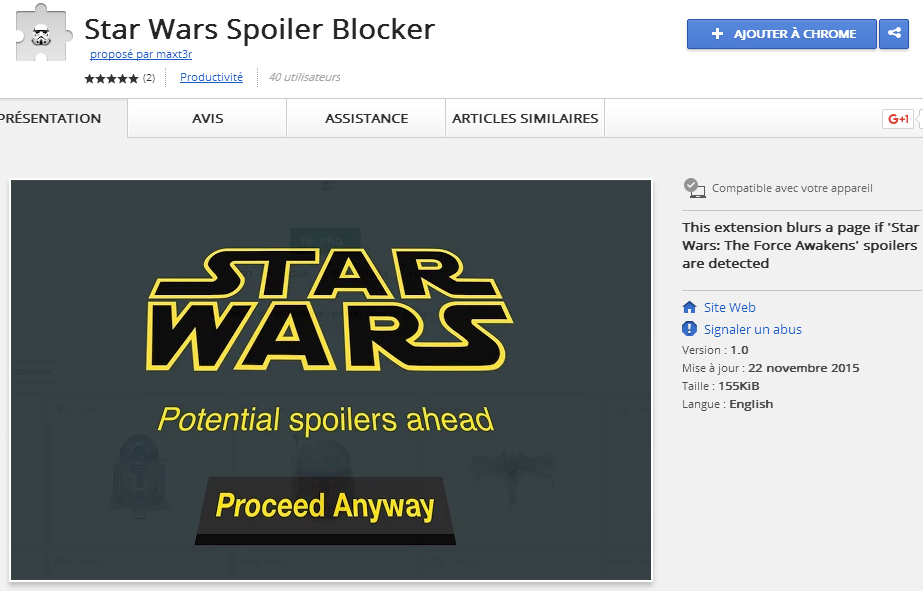Open the Productivité category link
This screenshot has height=591, width=923.
[211, 77]
